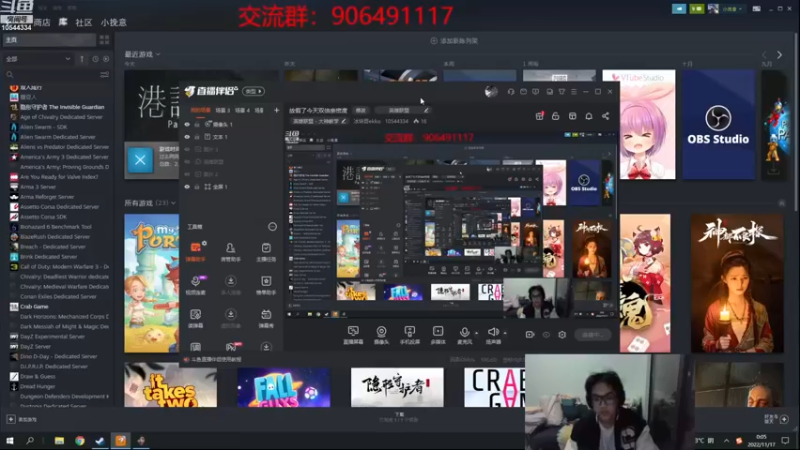Click the Steam library grid view icon
Viewport: 800px width, 450px height.
(x=105, y=40)
